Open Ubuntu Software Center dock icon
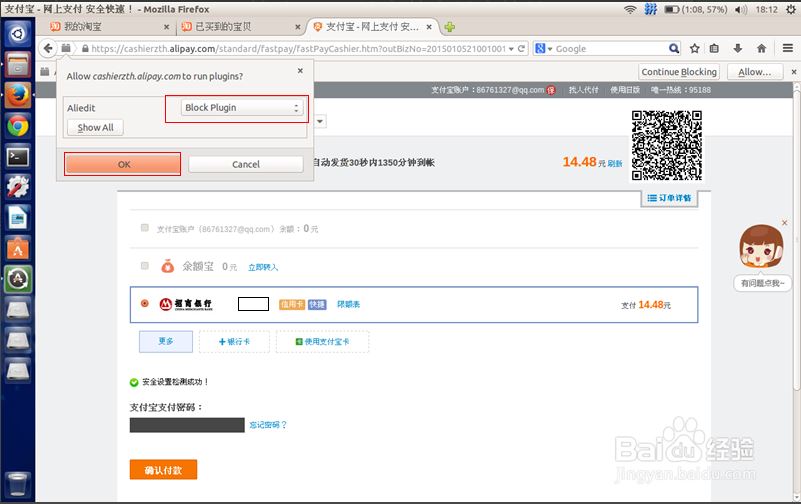 tap(18, 248)
